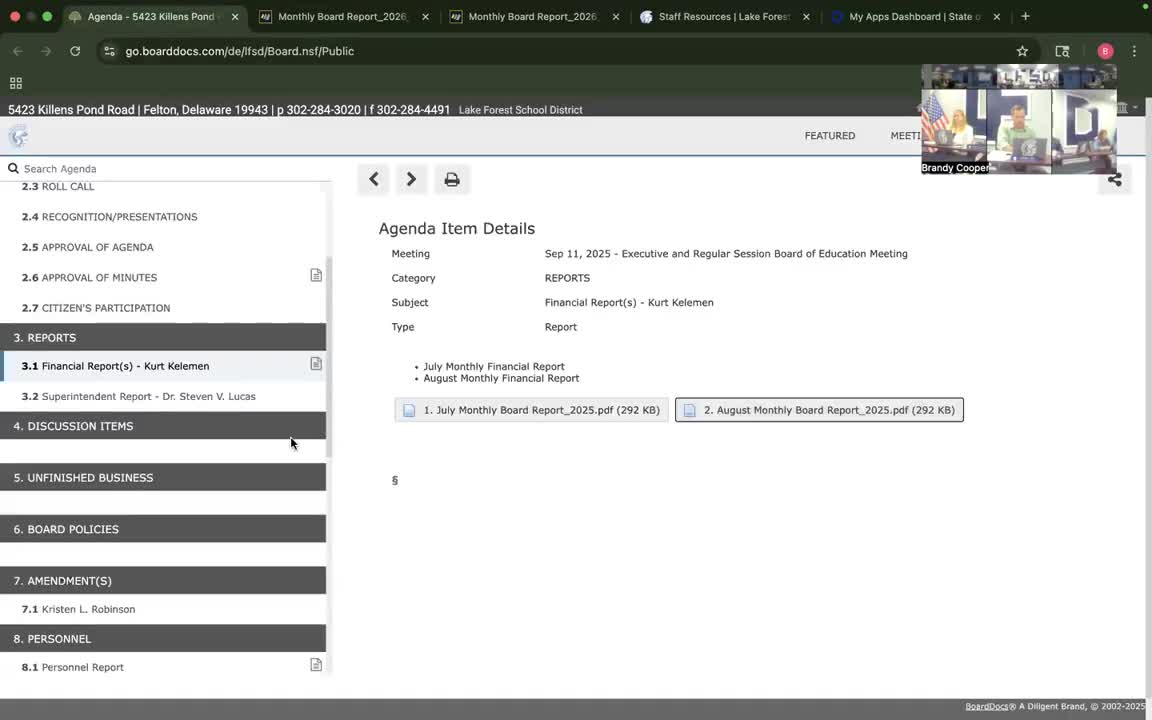Screen dimensions: 1152x720
Task: Open attachment icon beside Personnel Report
Action: tap(316, 666)
